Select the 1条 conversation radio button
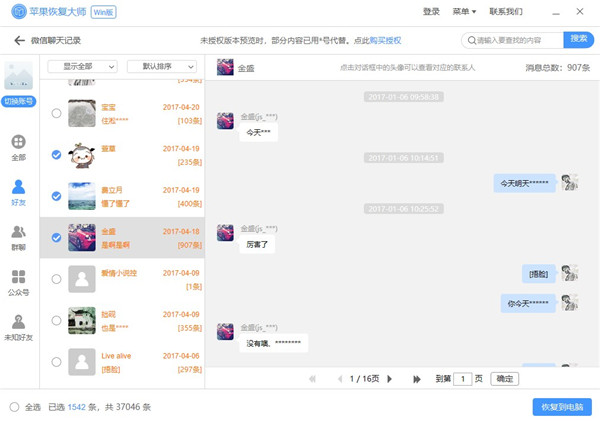Screen dimensions: 600x421 pos(56,279)
